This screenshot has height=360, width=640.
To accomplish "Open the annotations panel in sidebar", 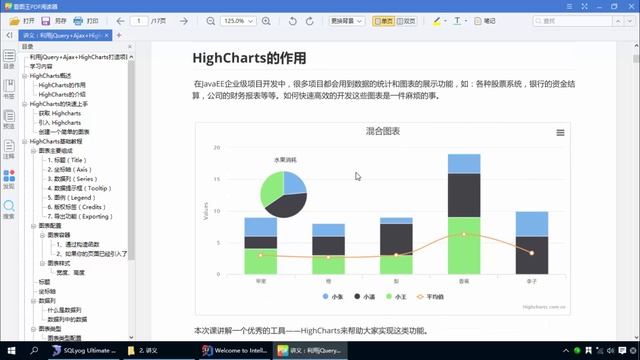I will (9, 149).
